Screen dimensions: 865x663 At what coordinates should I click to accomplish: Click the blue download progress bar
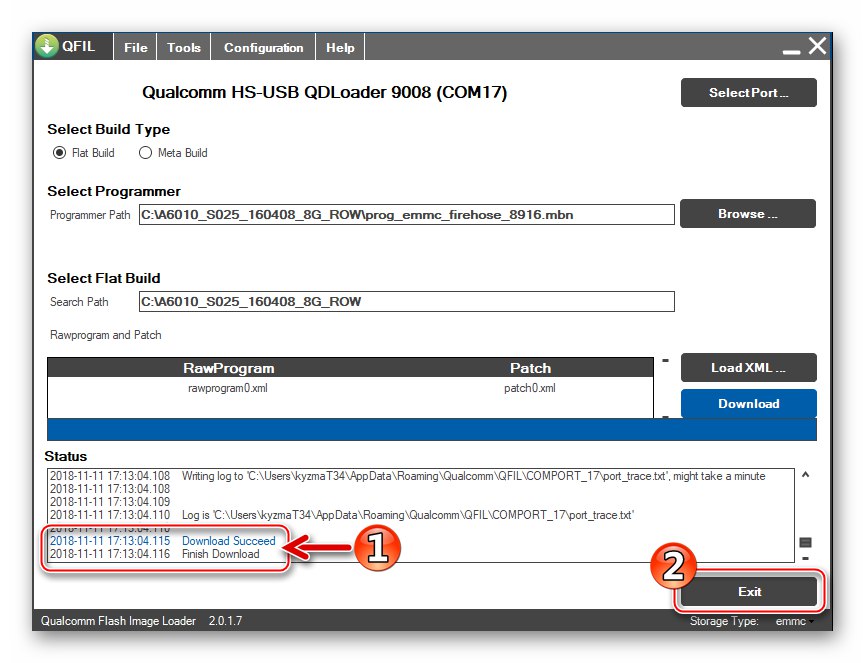pyautogui.click(x=431, y=429)
